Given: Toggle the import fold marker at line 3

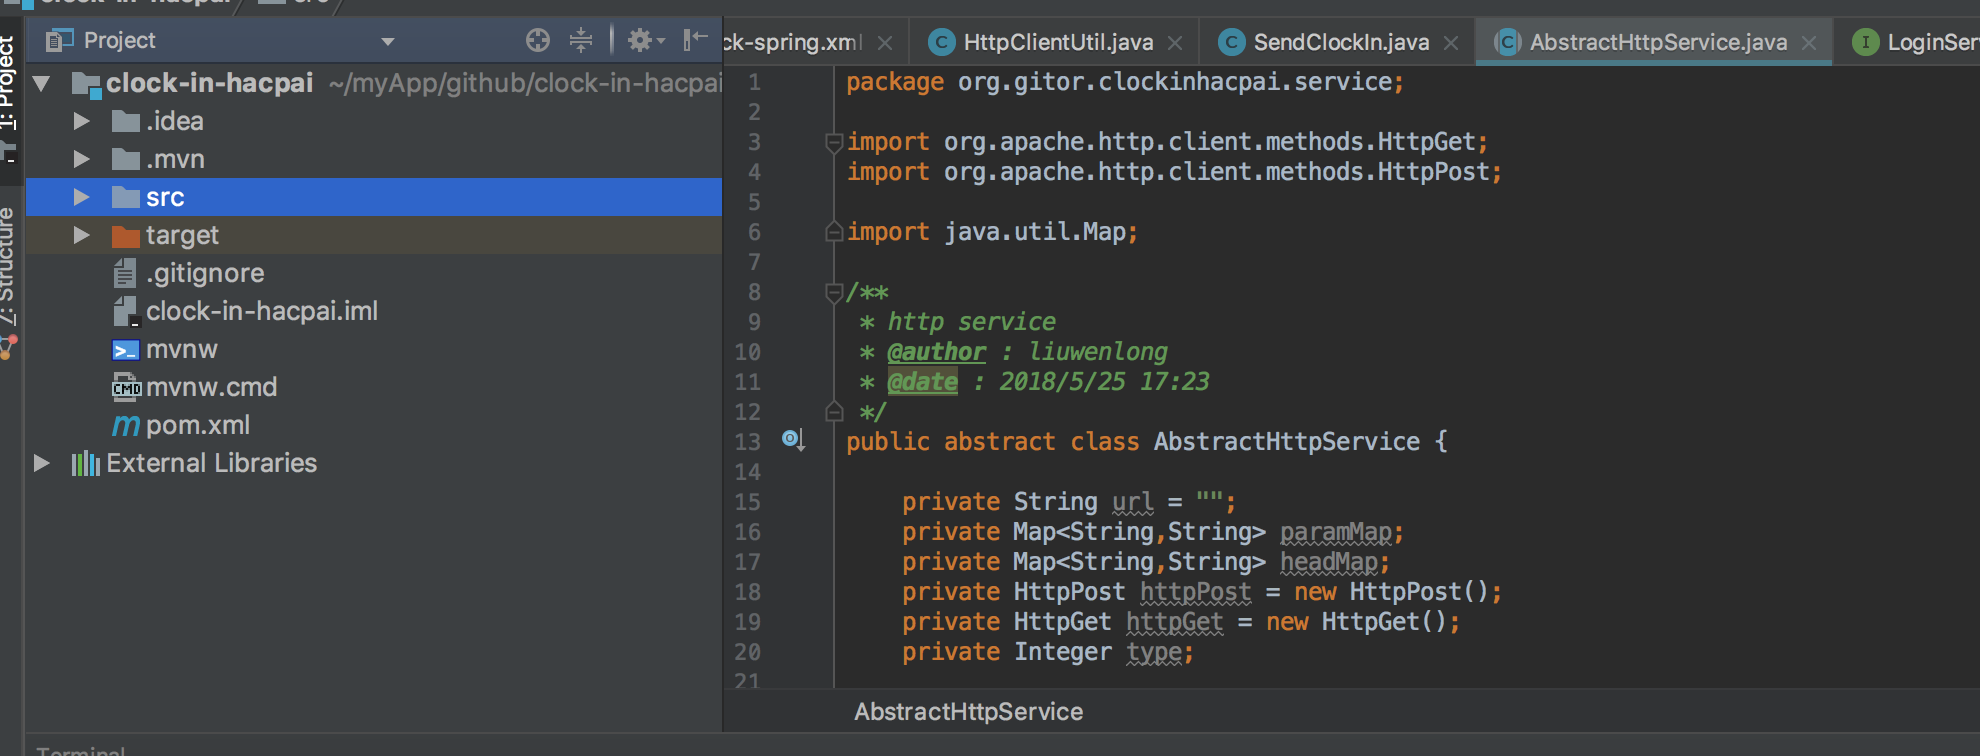Looking at the screenshot, I should 833,142.
